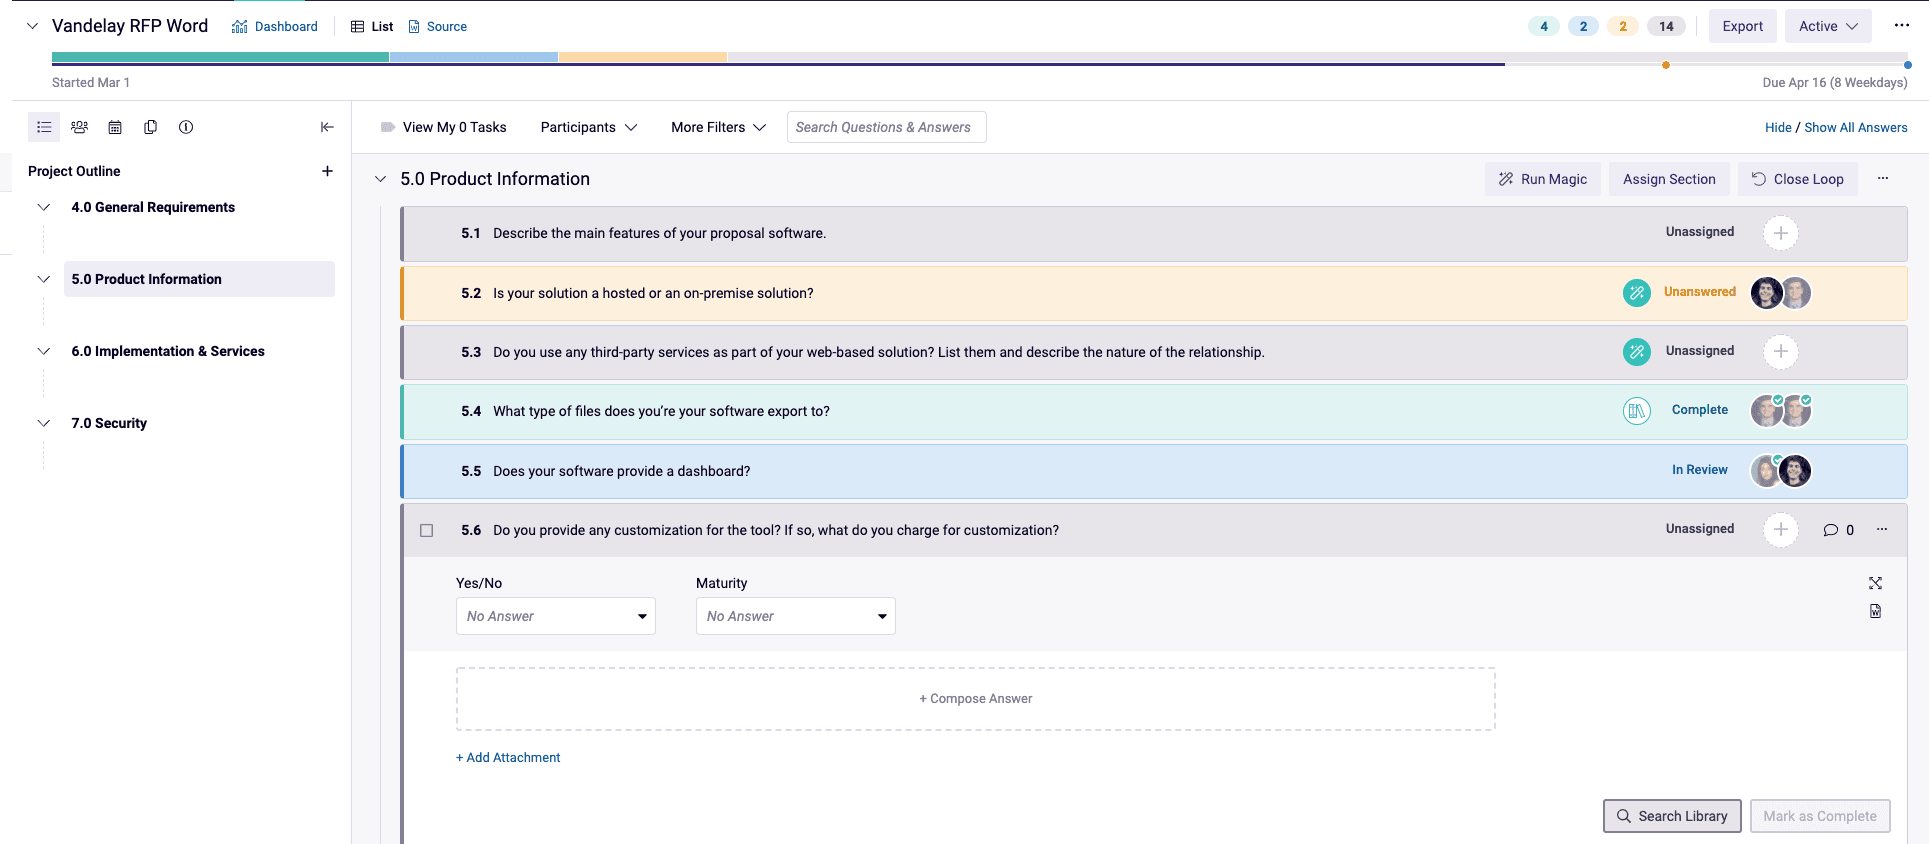Assign a user to question 5.6
This screenshot has height=844, width=1929.
[1780, 529]
